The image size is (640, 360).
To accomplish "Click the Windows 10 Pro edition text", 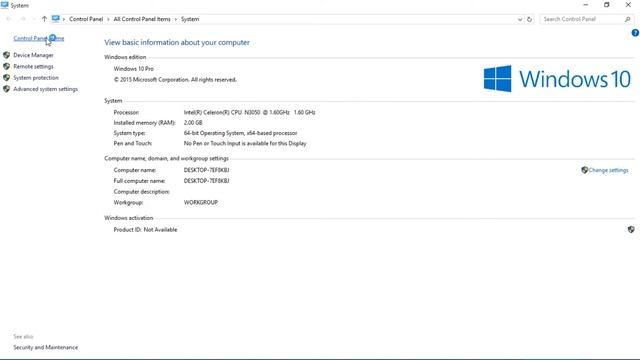I will tap(133, 69).
